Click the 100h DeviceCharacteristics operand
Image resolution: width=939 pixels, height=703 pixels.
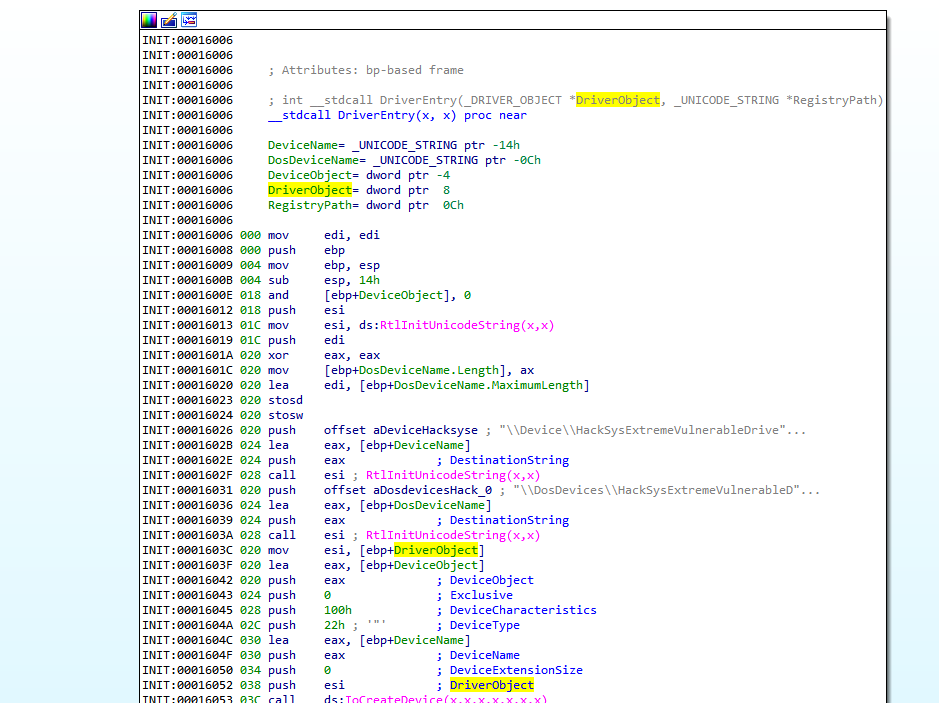tap(337, 610)
